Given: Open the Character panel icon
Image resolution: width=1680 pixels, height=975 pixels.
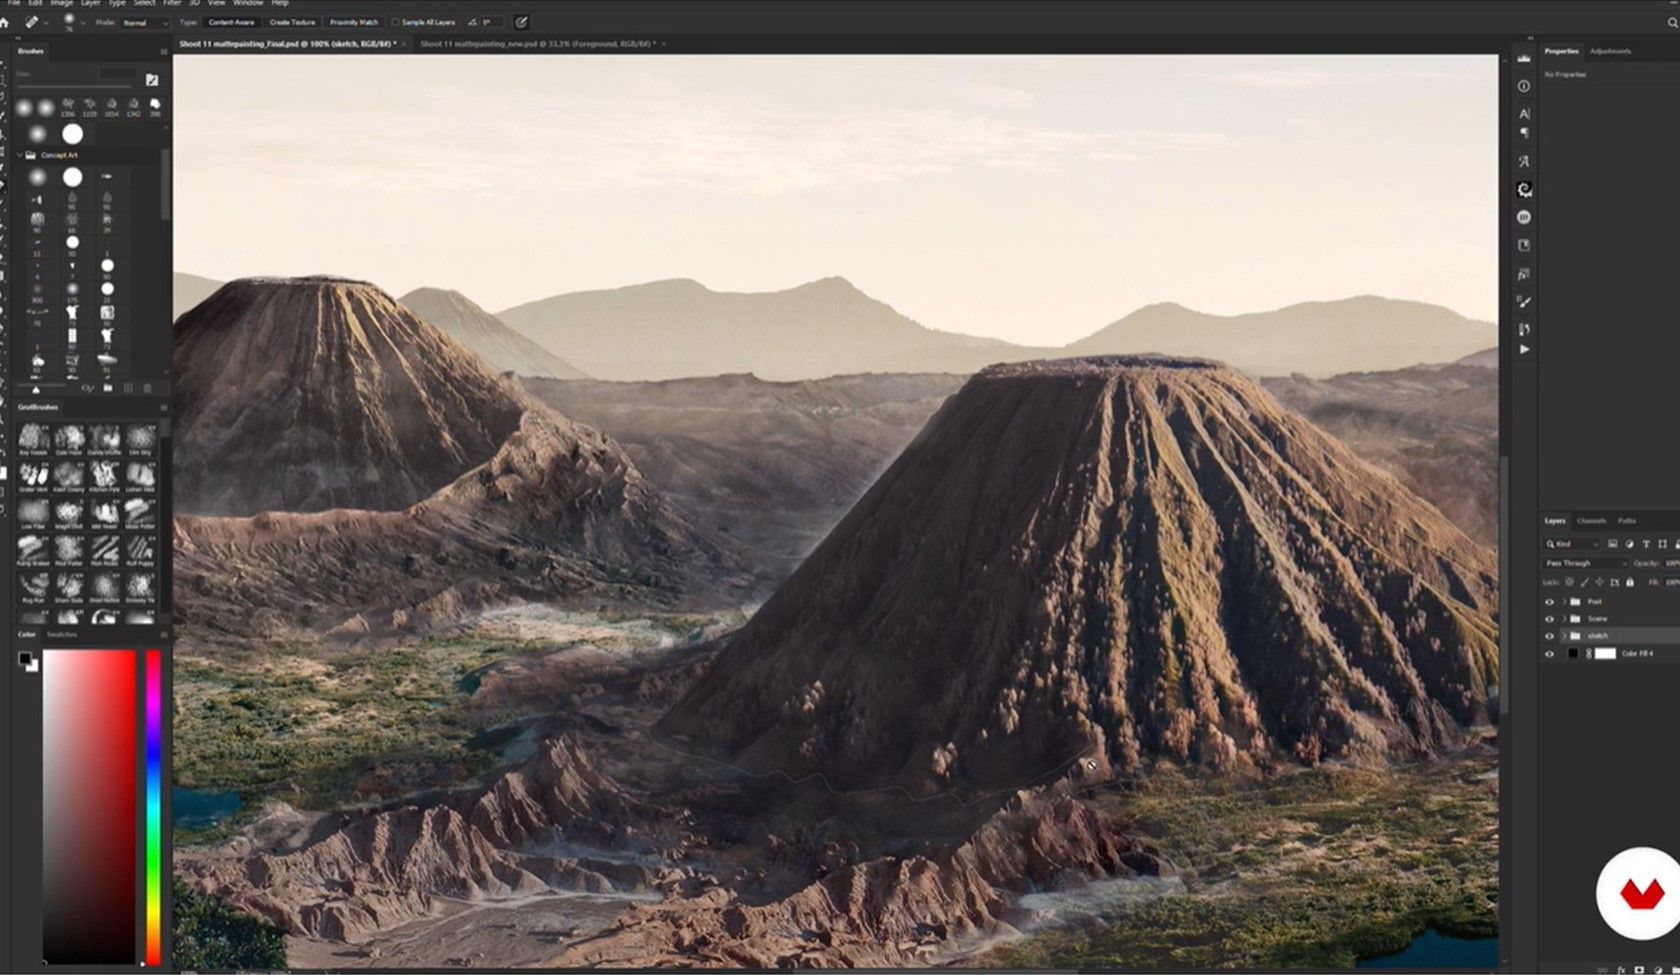Looking at the screenshot, I should (1524, 114).
